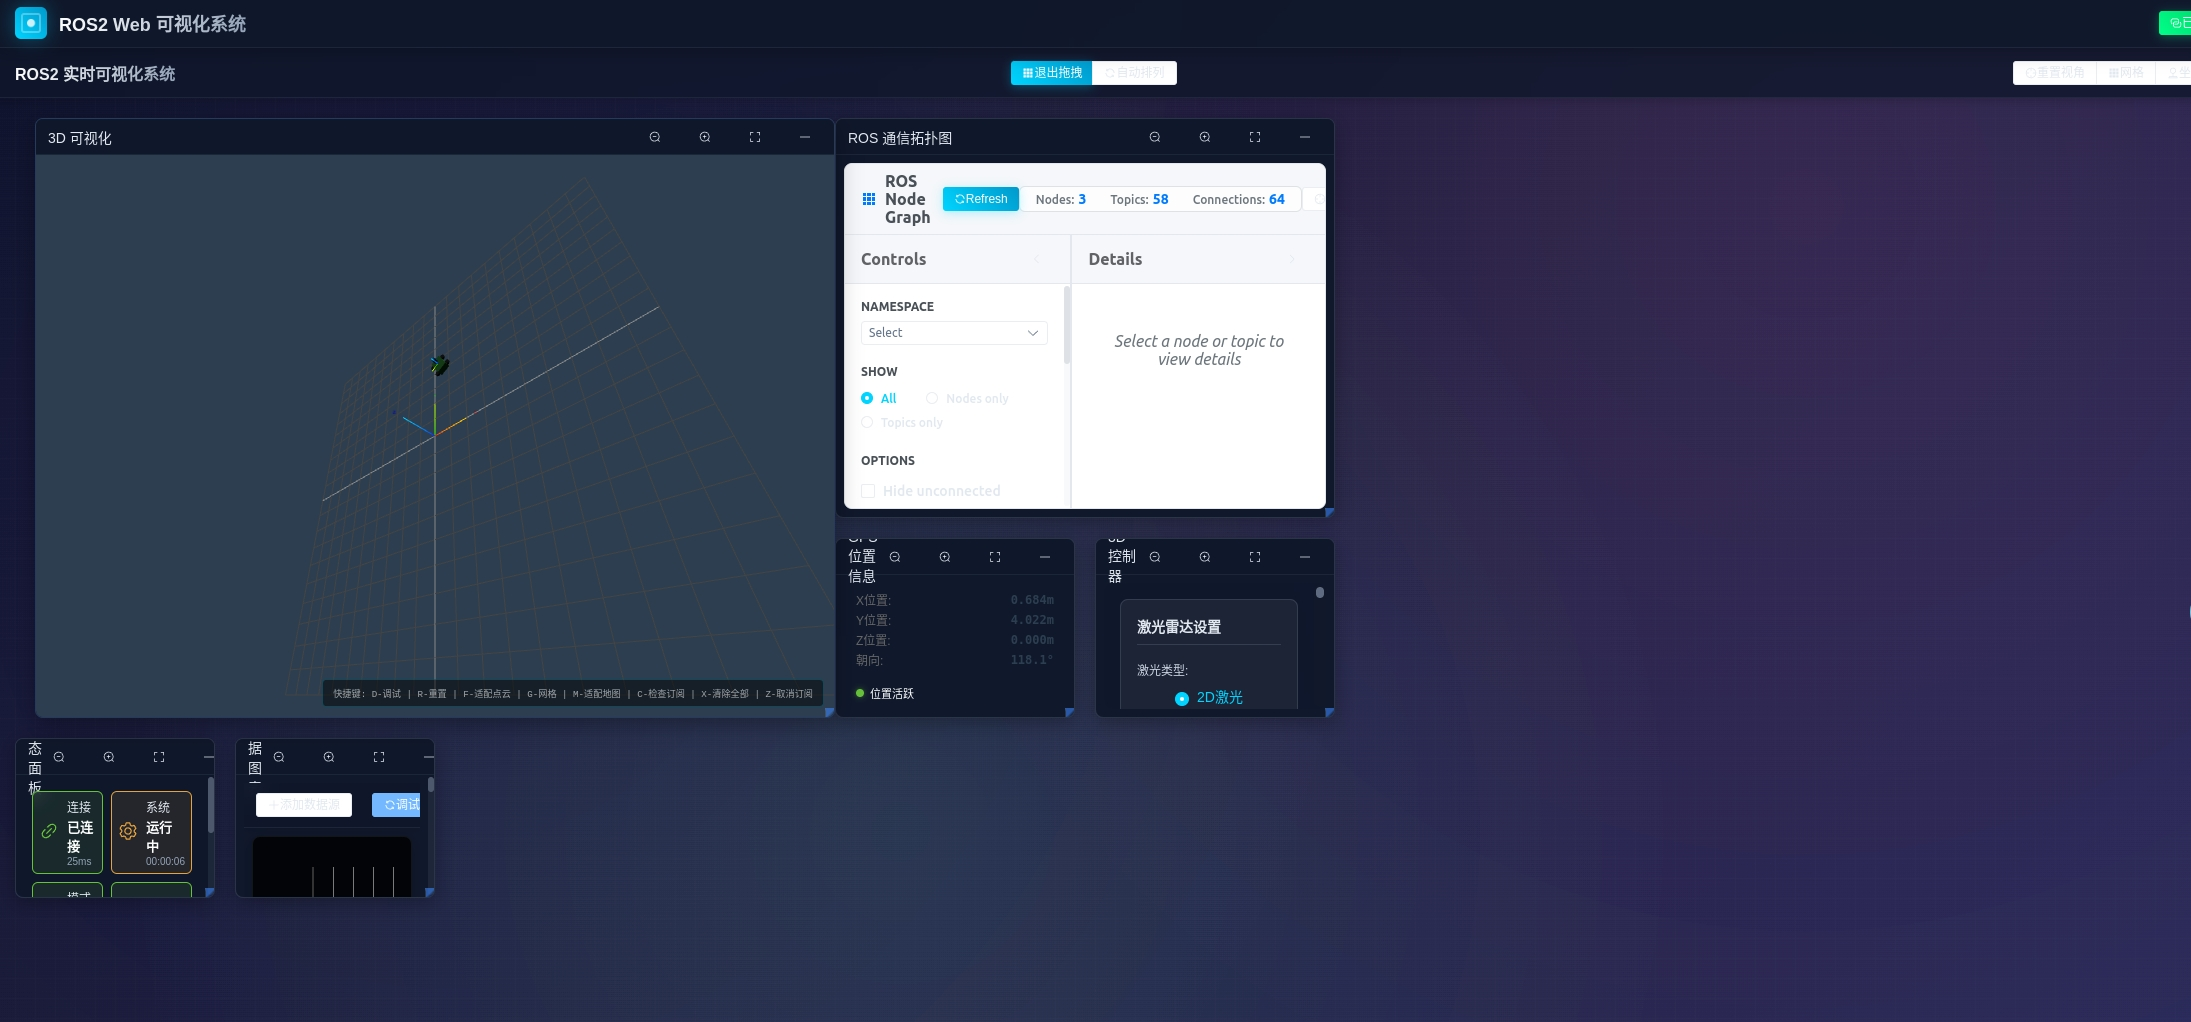
Task: Click the 朝向 value 118.1°
Action: coord(1032,660)
